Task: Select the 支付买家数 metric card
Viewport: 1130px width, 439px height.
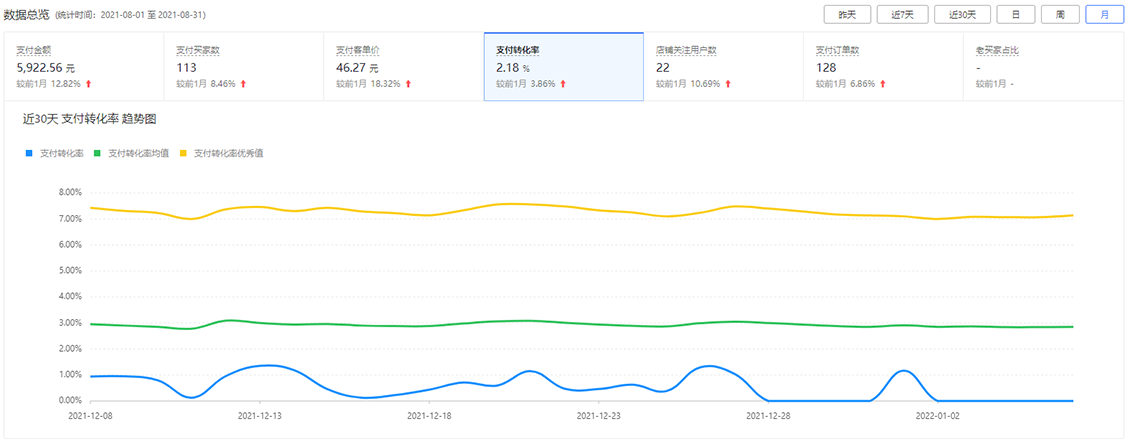Action: [244, 66]
